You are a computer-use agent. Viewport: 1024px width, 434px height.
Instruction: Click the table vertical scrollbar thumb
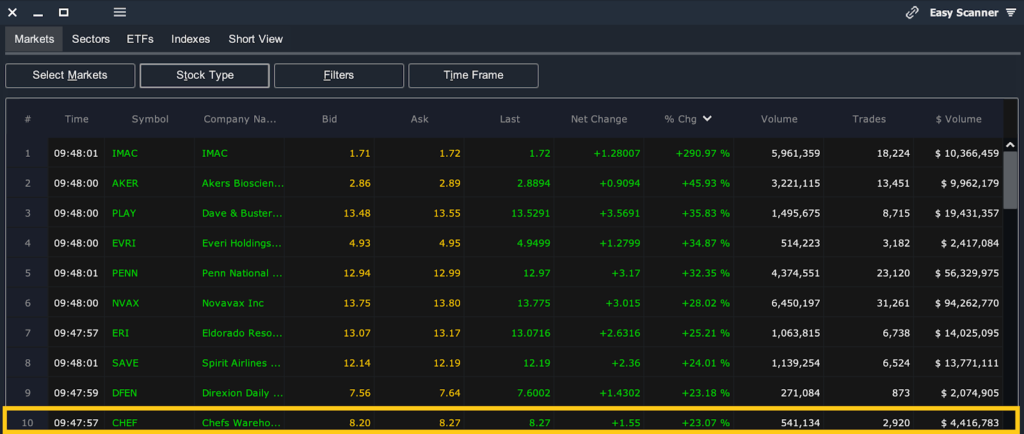(1010, 180)
